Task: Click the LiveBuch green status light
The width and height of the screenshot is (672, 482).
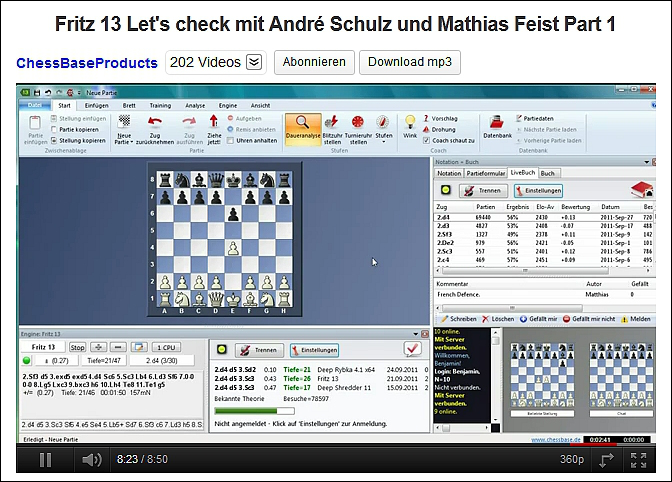Action: [446, 190]
